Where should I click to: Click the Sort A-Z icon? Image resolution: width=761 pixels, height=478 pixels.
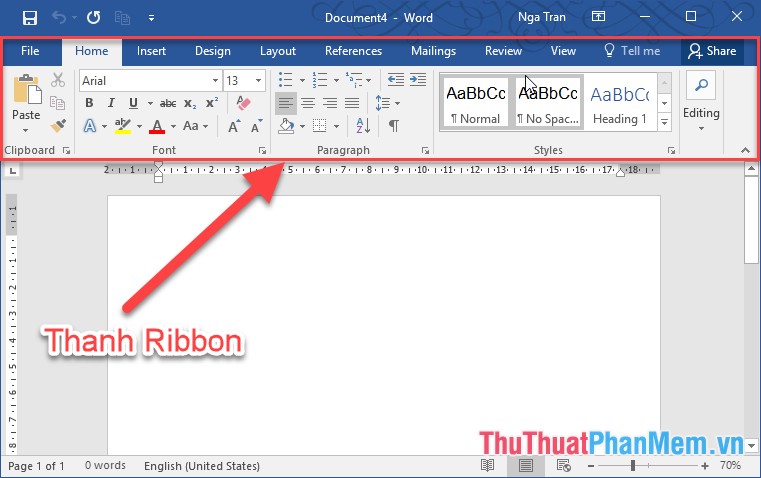coord(363,126)
